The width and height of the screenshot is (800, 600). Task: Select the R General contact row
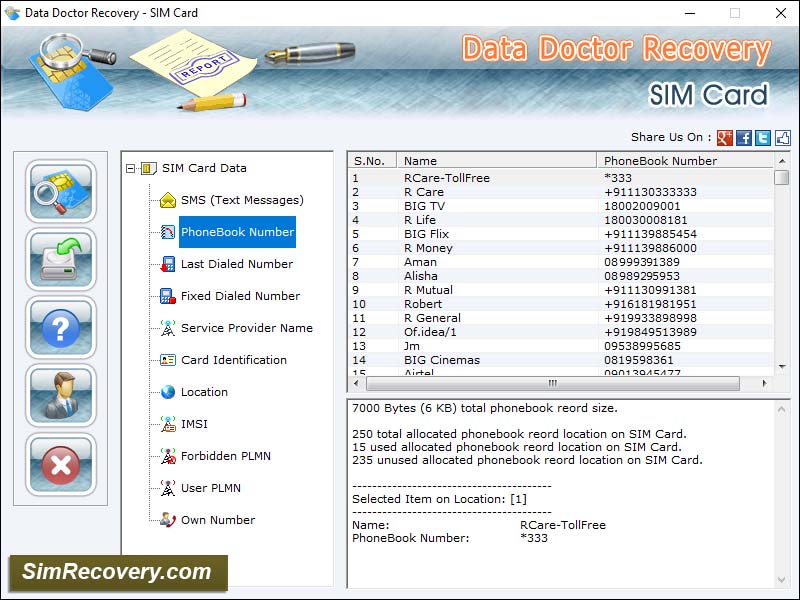(561, 318)
